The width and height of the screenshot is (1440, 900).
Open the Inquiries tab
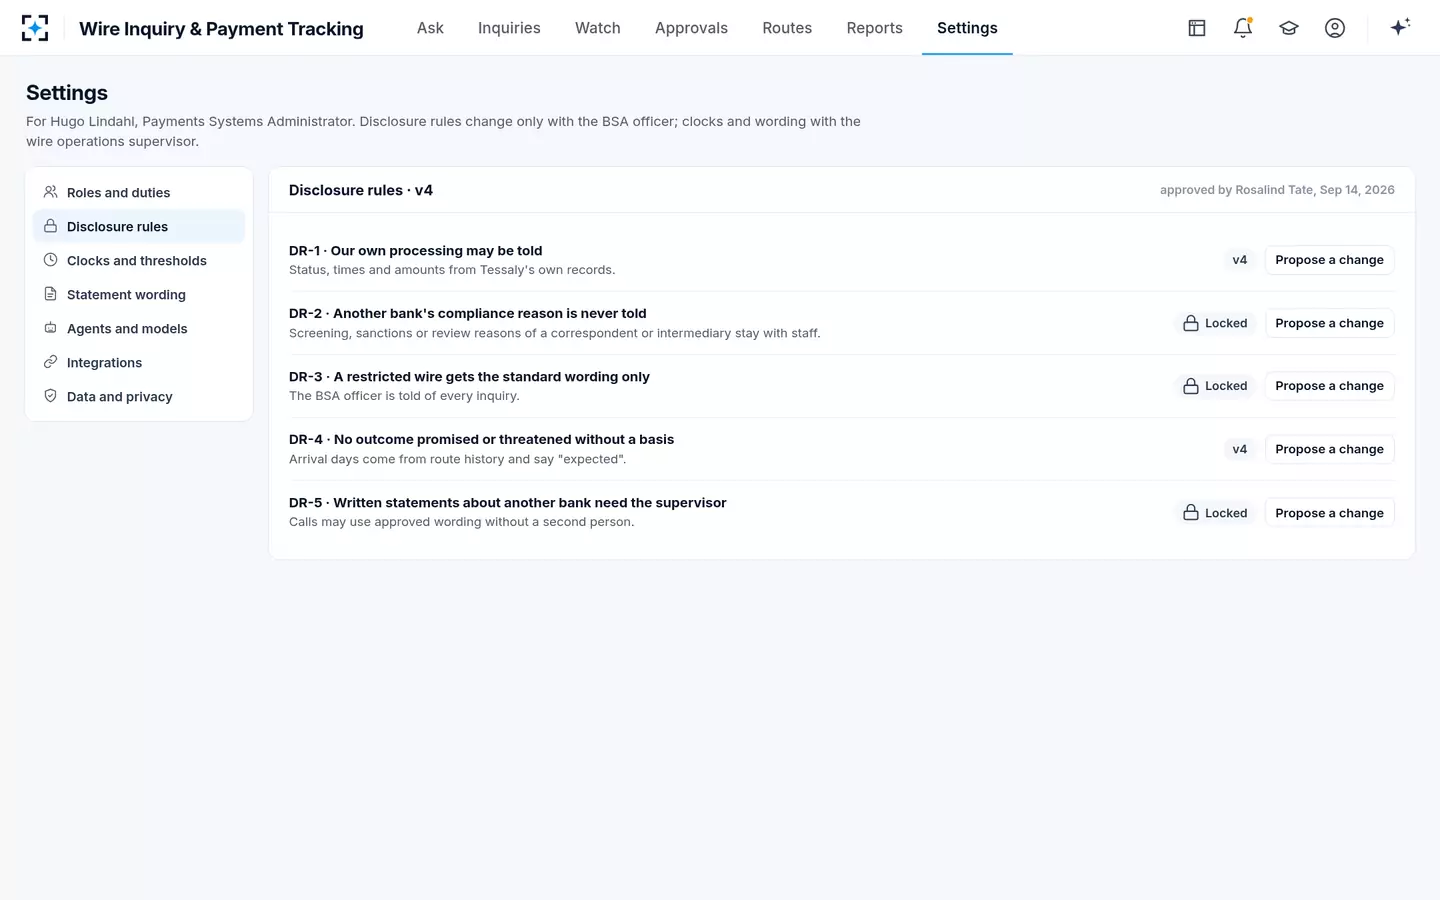tap(509, 28)
